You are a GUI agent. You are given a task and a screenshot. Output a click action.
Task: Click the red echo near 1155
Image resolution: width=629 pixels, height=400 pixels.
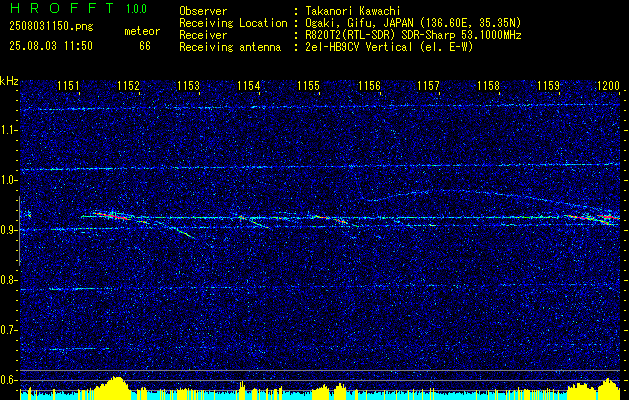(331, 219)
